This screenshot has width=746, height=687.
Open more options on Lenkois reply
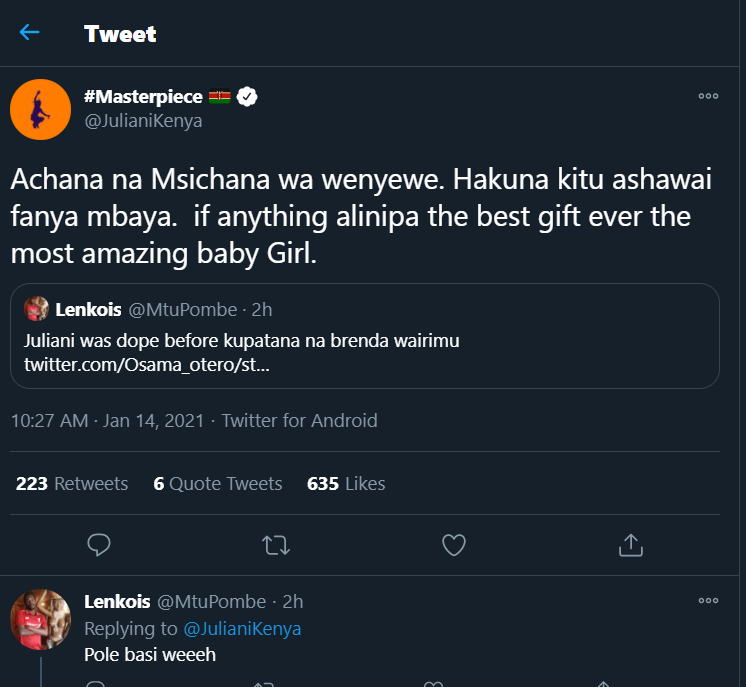[708, 602]
